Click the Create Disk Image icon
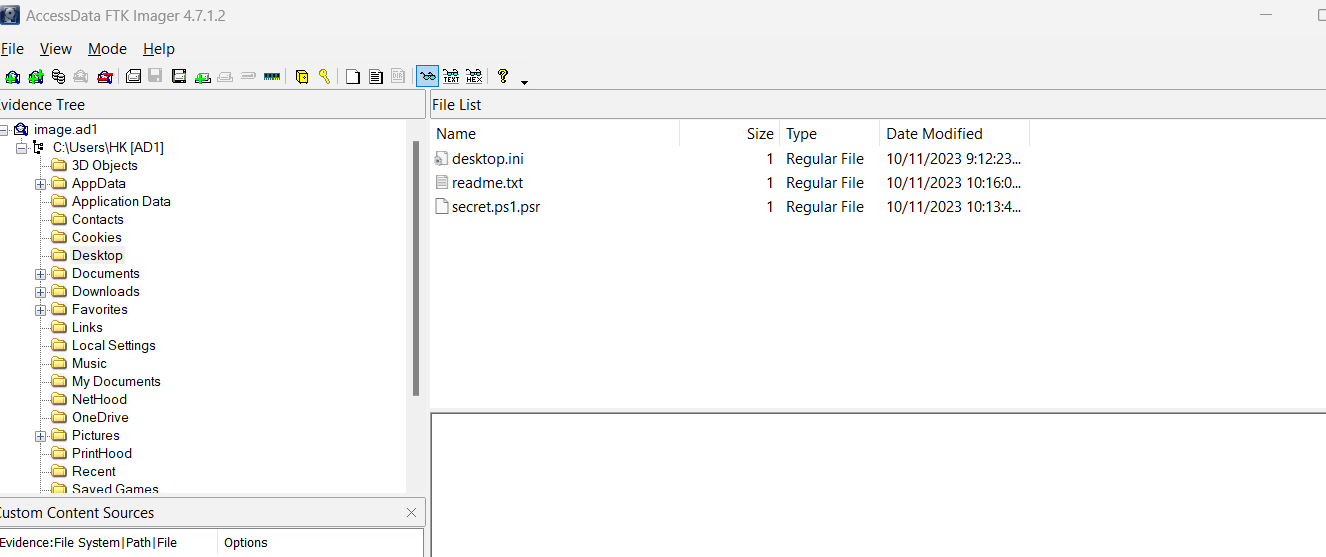1326x557 pixels. (x=133, y=76)
